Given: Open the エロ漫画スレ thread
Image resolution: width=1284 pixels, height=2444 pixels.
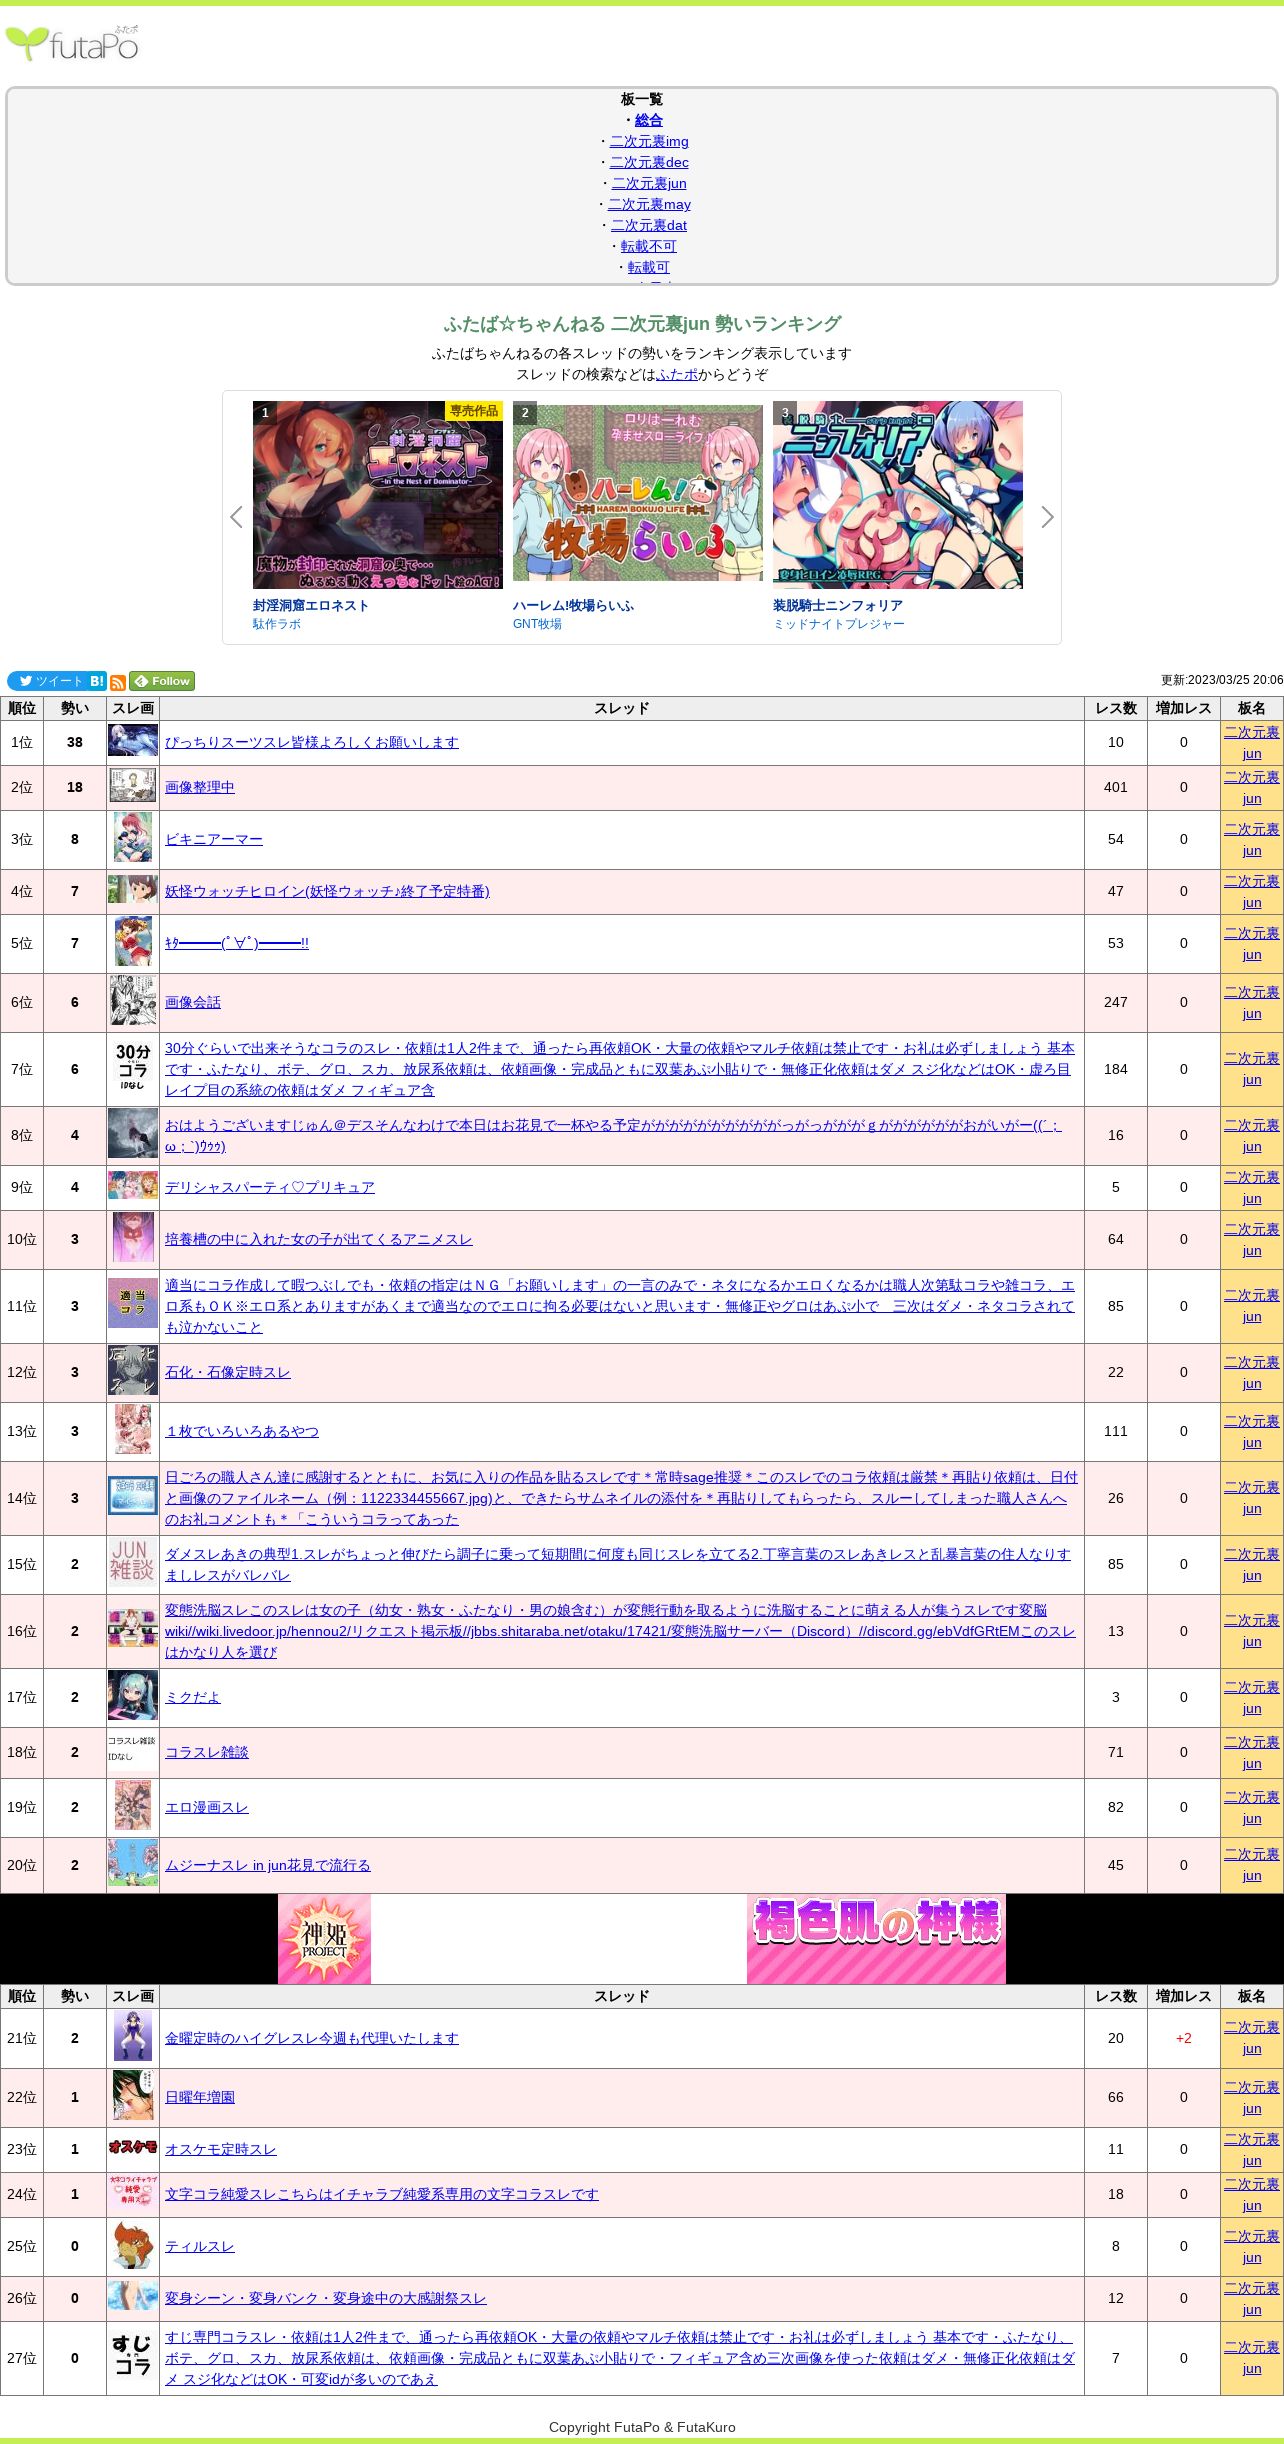Looking at the screenshot, I should [x=207, y=1807].
